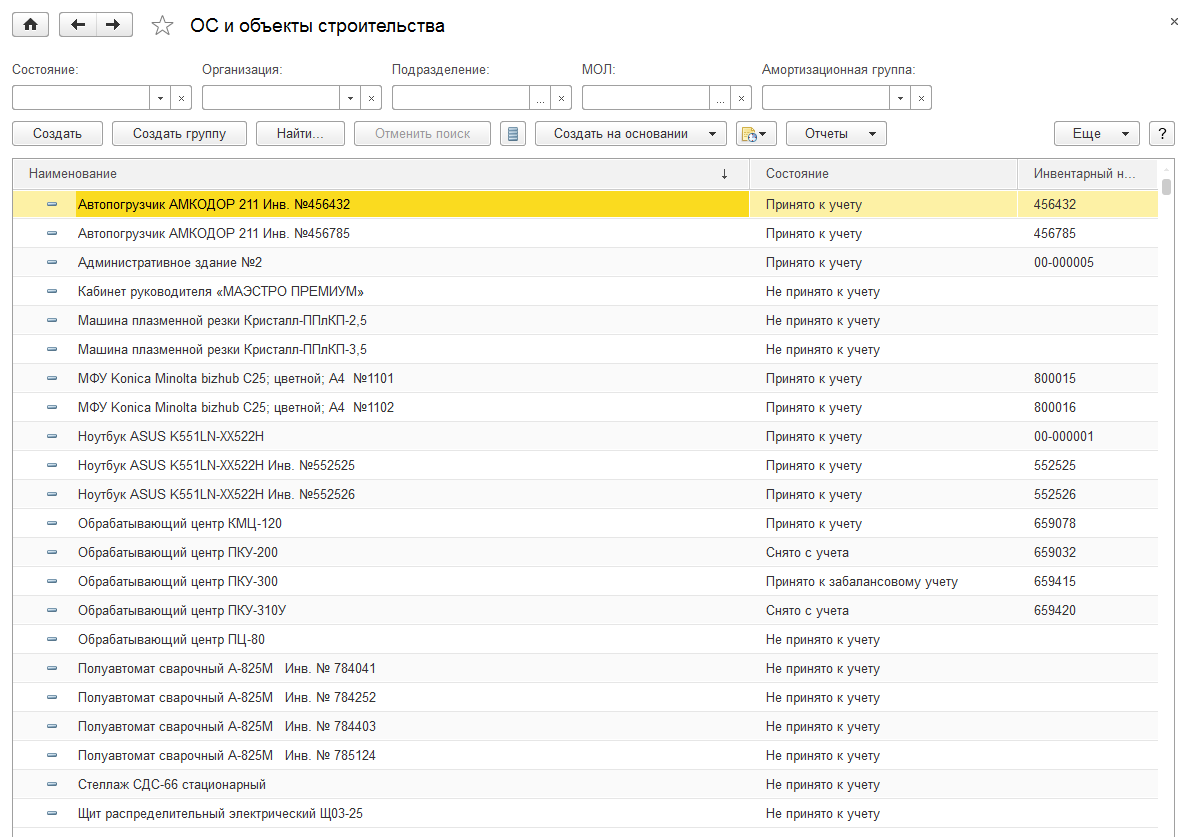This screenshot has height=837, width=1192.
Task: Click the list view mode icon
Action: click(x=513, y=134)
